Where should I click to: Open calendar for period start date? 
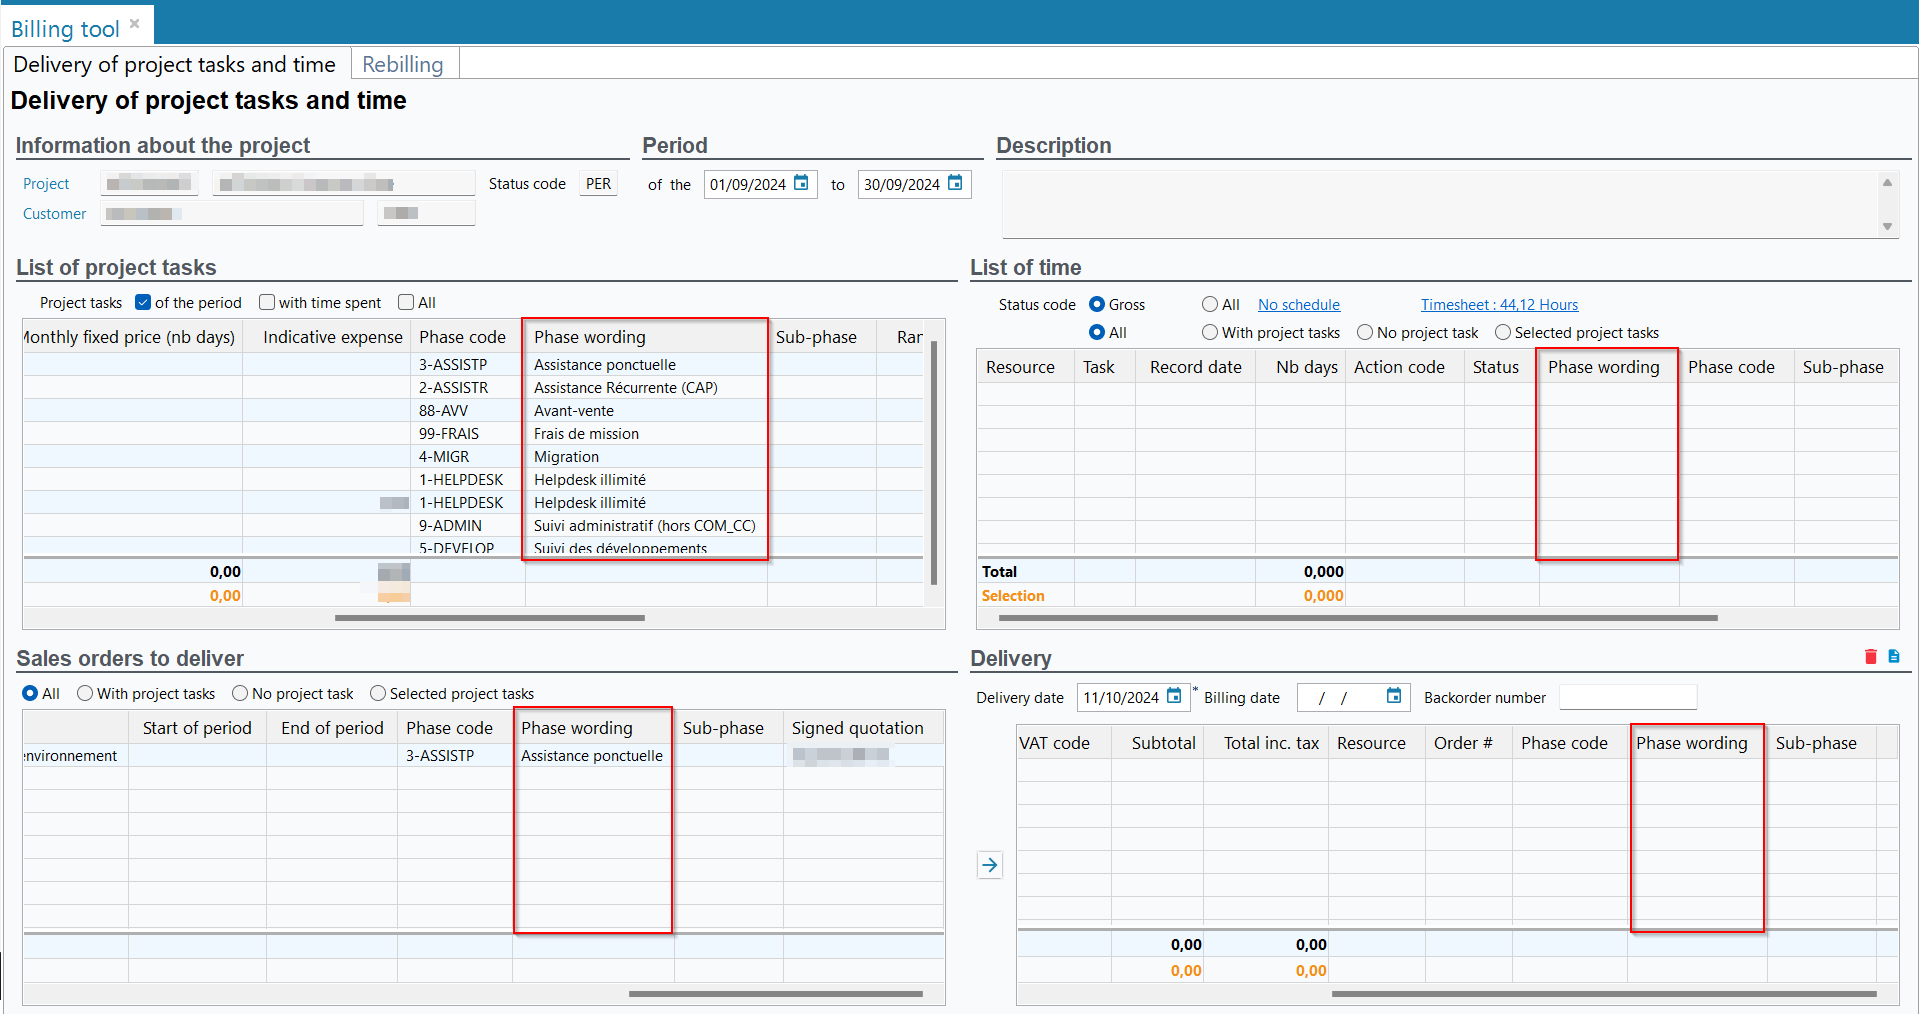point(801,183)
